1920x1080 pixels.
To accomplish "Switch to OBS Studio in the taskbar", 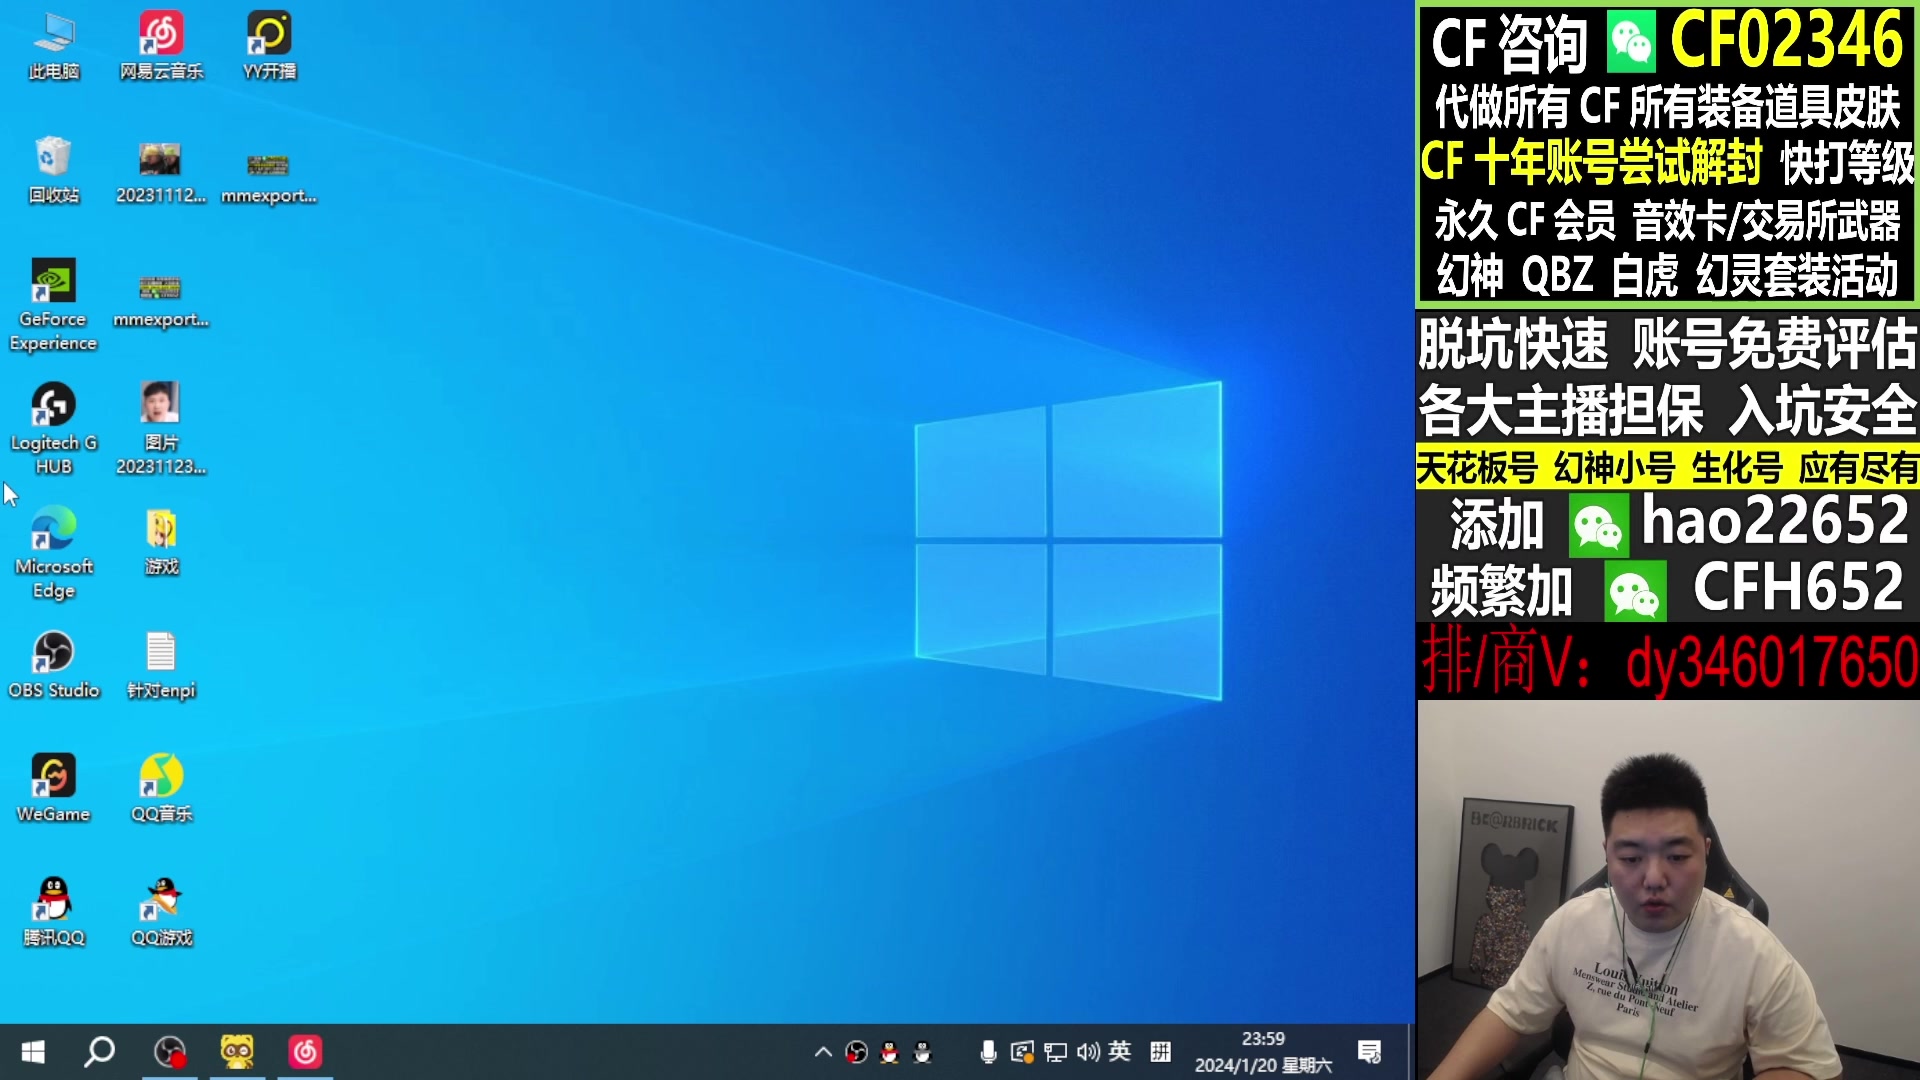I will [170, 1052].
